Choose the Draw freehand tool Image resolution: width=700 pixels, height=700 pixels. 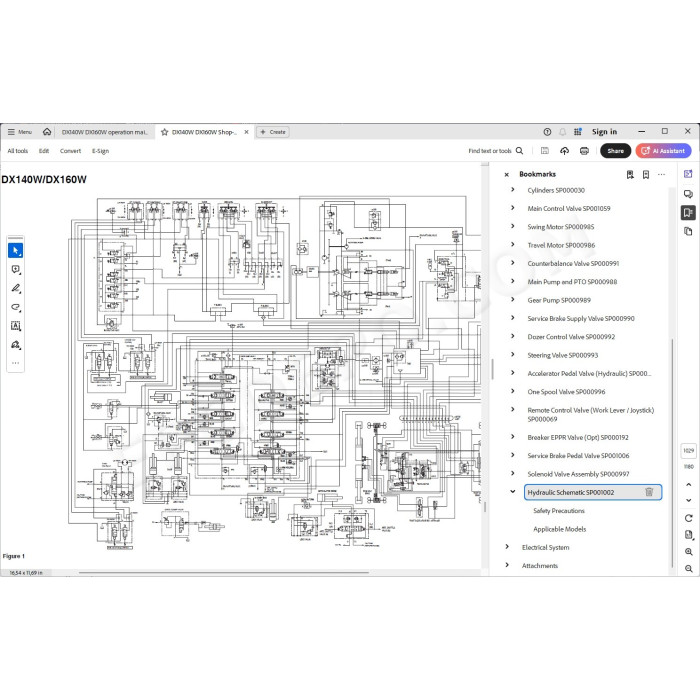[16, 307]
